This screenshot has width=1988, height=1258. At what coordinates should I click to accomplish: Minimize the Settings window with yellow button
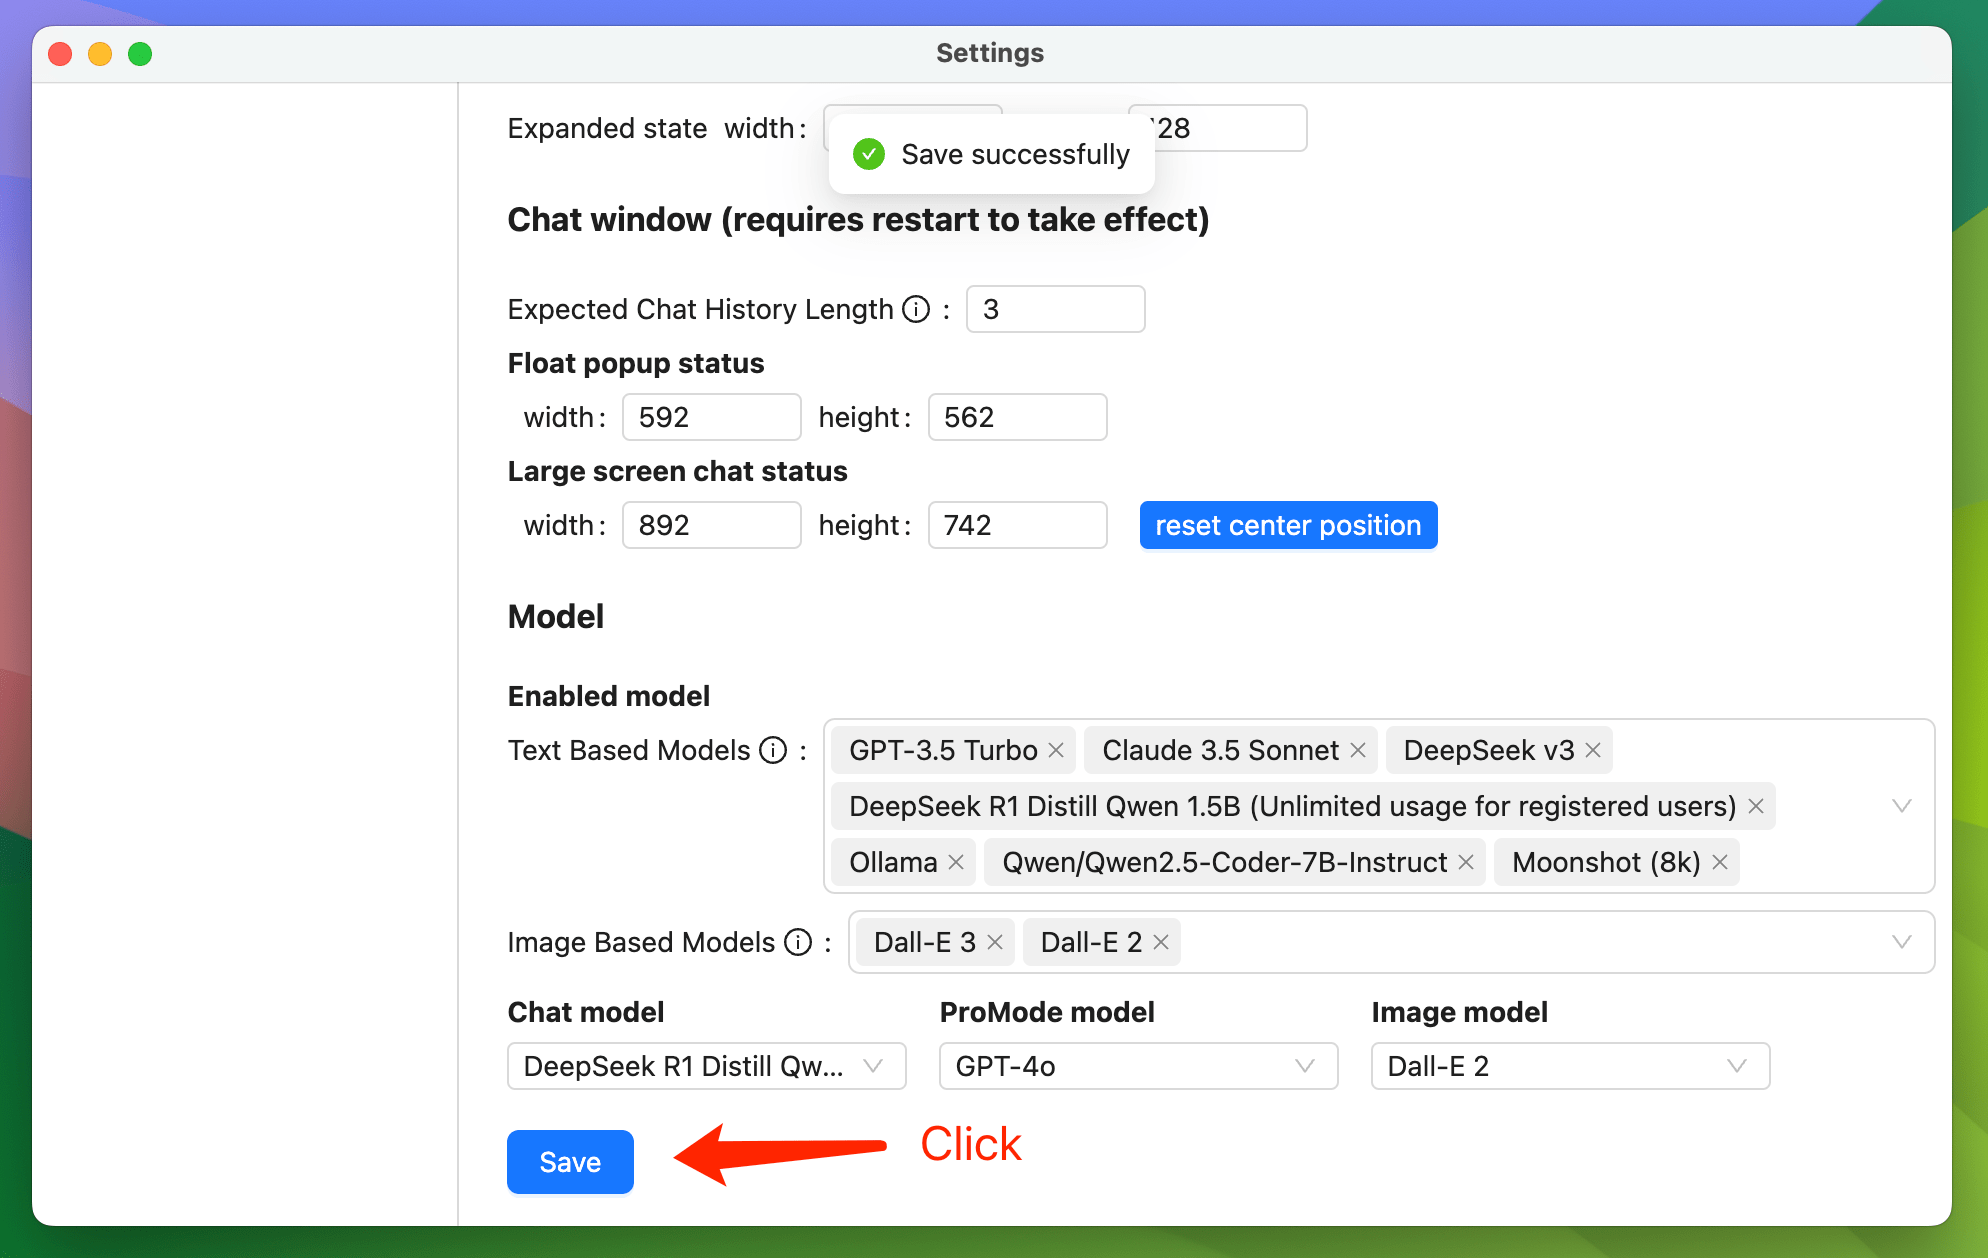pos(100,54)
